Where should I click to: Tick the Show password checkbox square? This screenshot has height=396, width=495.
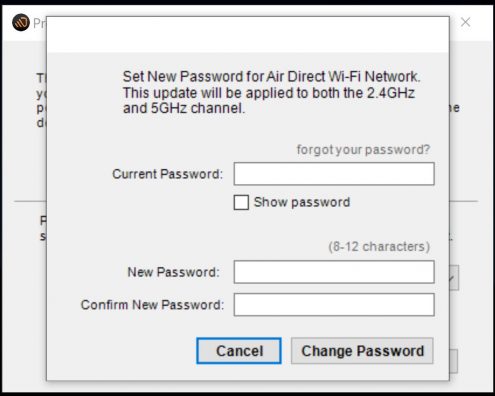(x=241, y=202)
